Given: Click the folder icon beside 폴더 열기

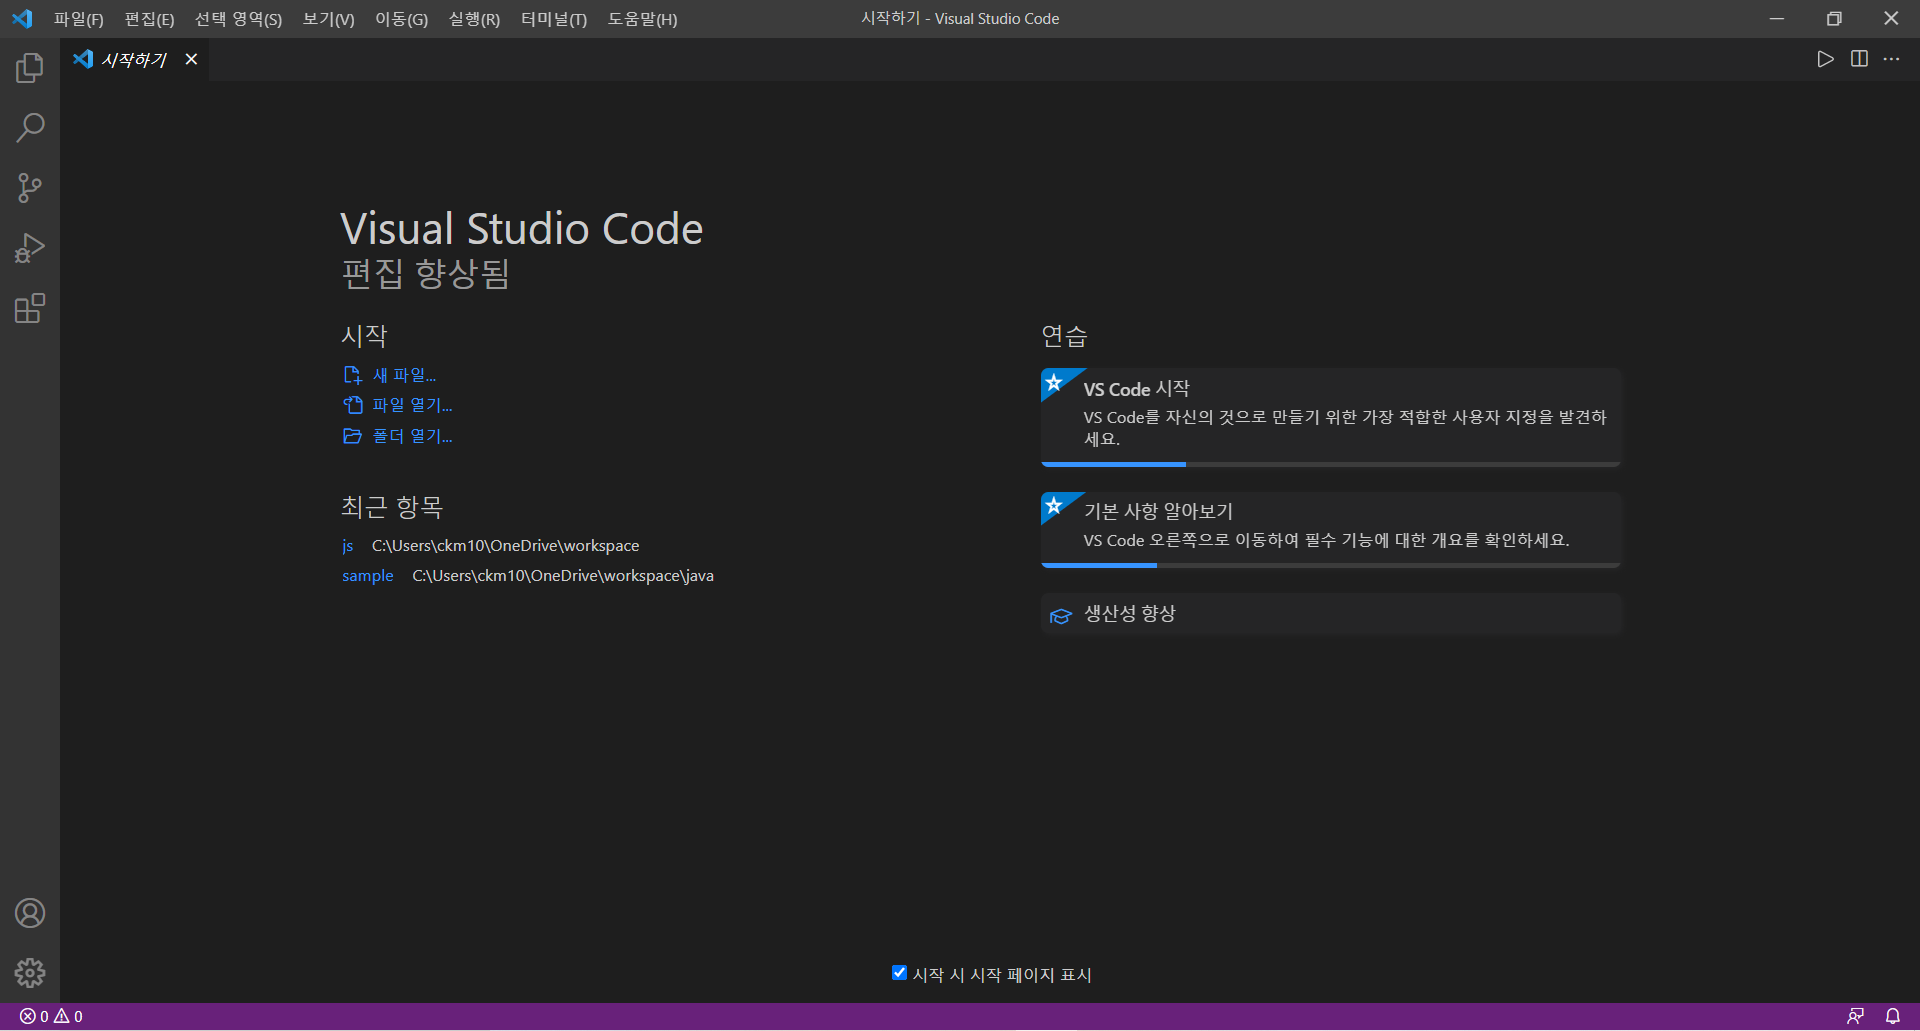Looking at the screenshot, I should tap(352, 436).
